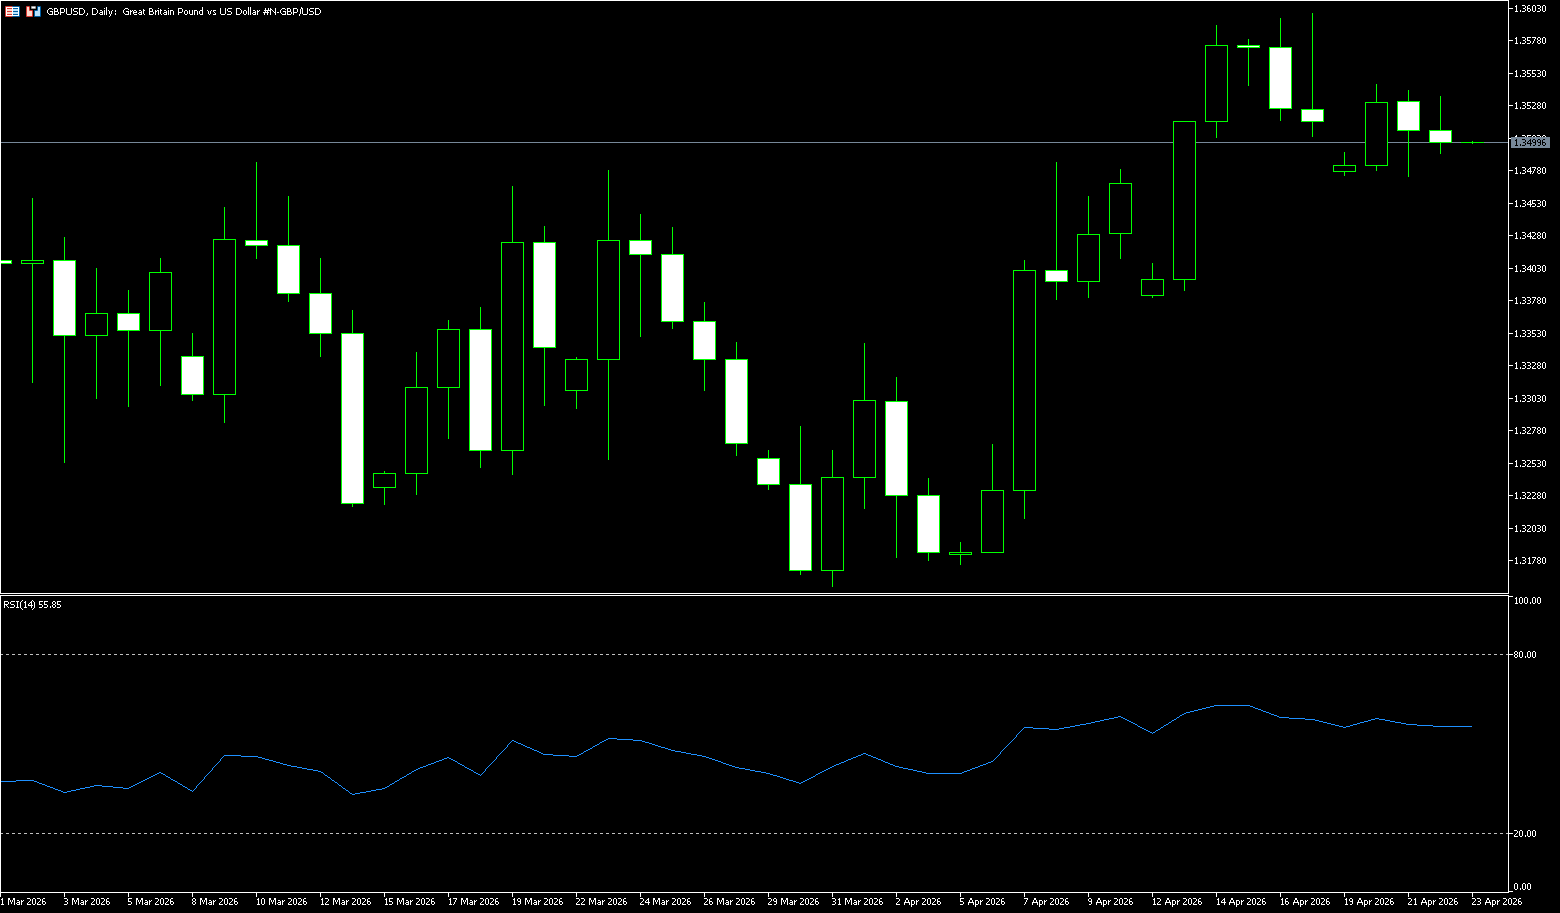The width and height of the screenshot is (1560, 913).
Task: Click the large bearish candle at 12 Mar
Action: (352, 418)
